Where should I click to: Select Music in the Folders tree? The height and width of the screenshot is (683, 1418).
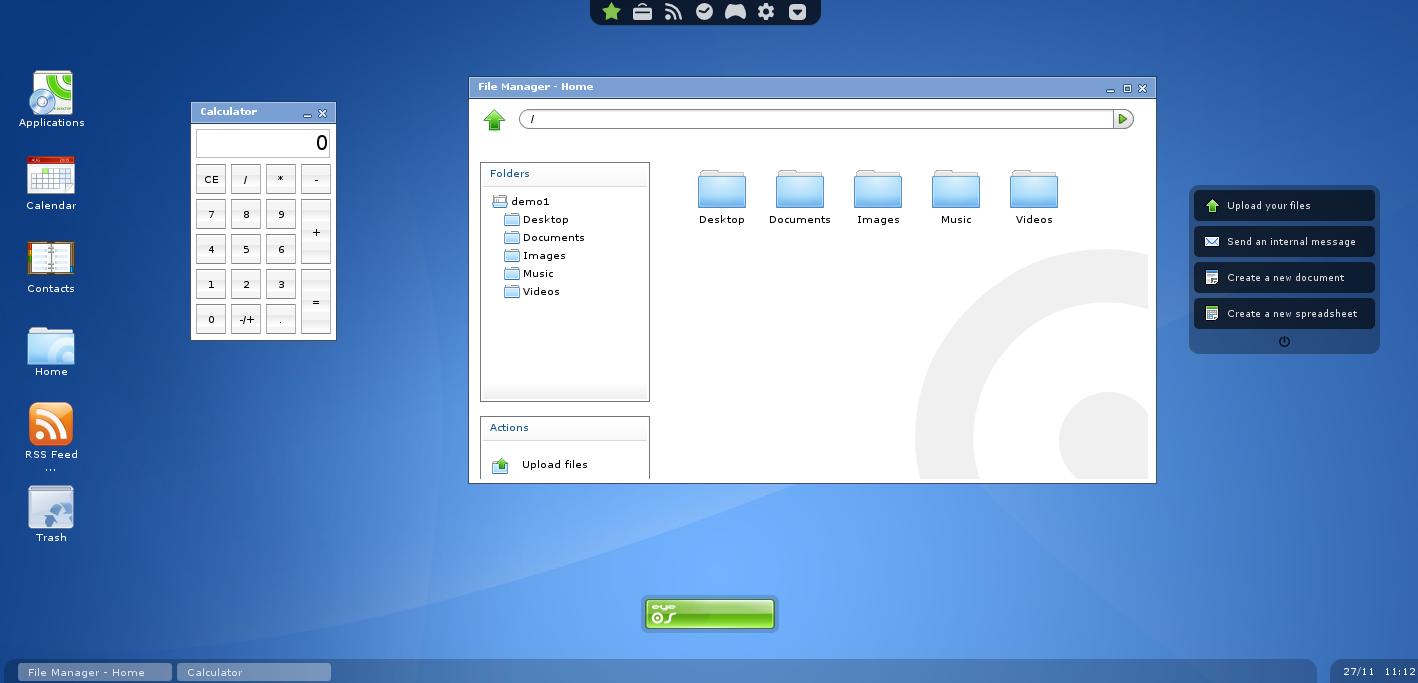pyautogui.click(x=529, y=273)
